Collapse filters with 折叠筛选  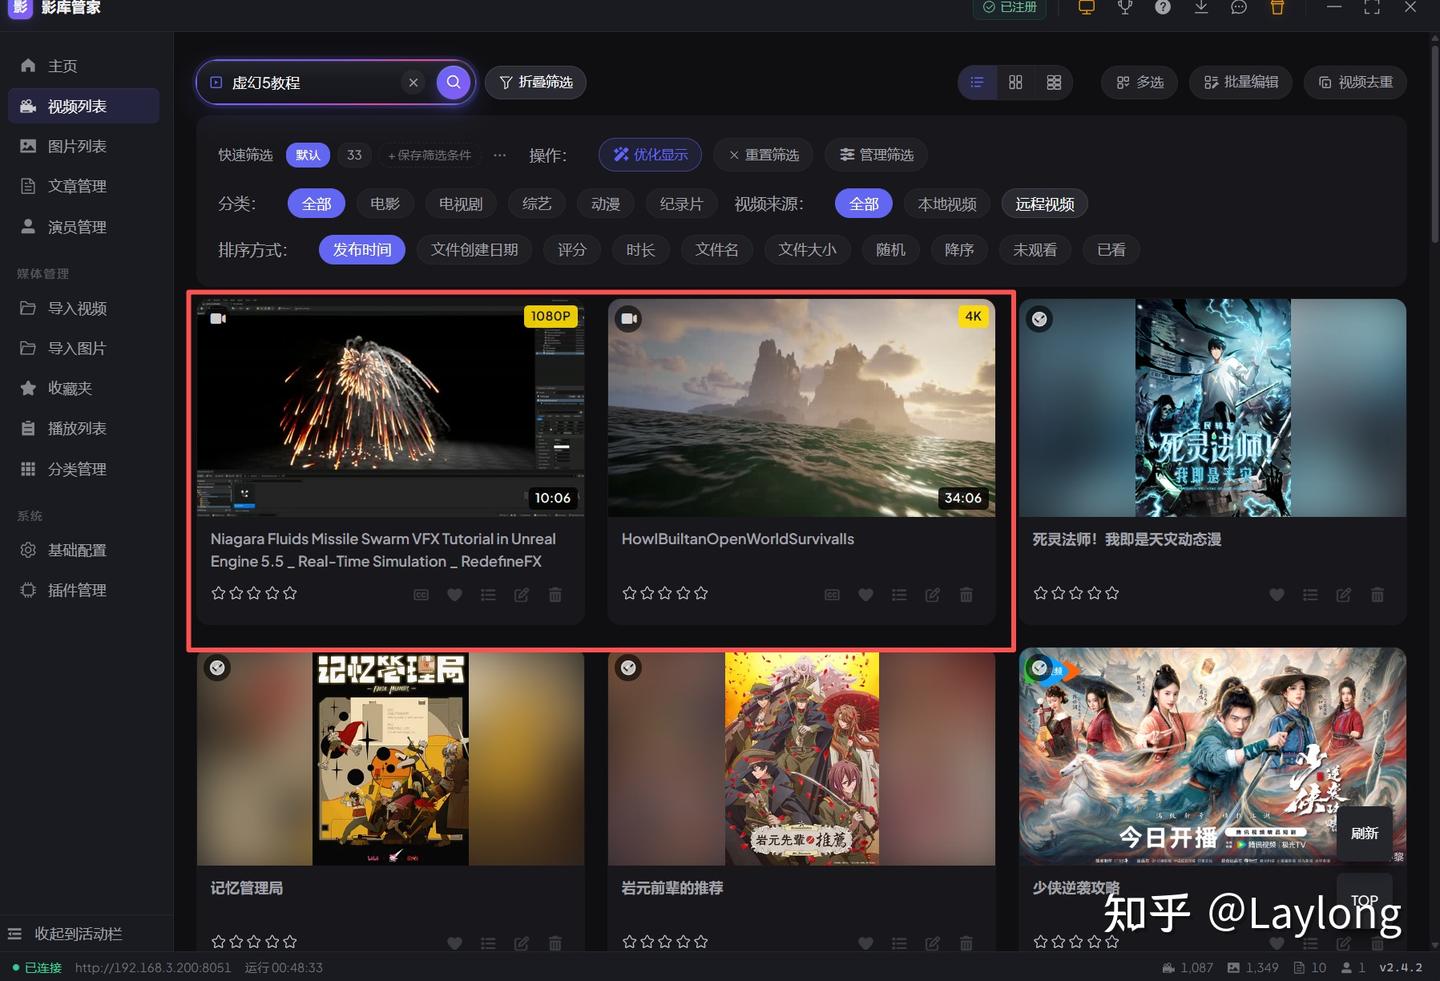click(536, 82)
